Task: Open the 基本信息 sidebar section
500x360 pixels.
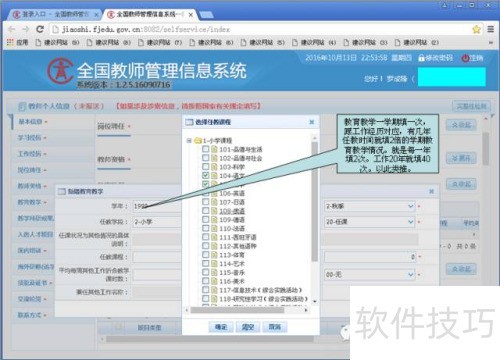Action: 30,122
